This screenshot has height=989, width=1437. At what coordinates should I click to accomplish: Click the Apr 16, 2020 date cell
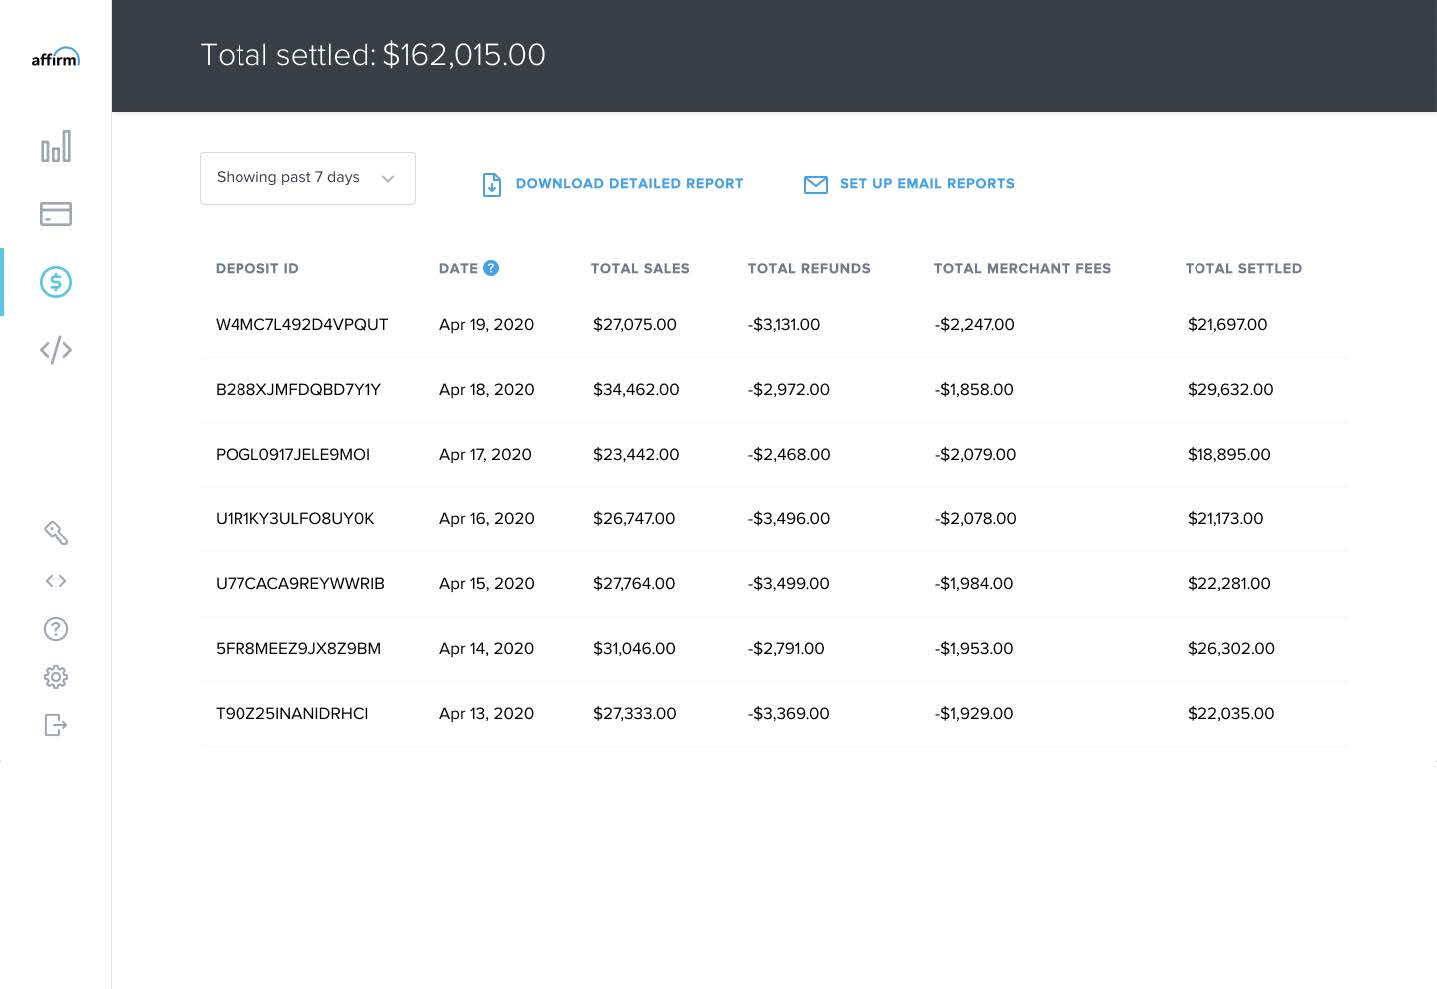[x=486, y=519]
